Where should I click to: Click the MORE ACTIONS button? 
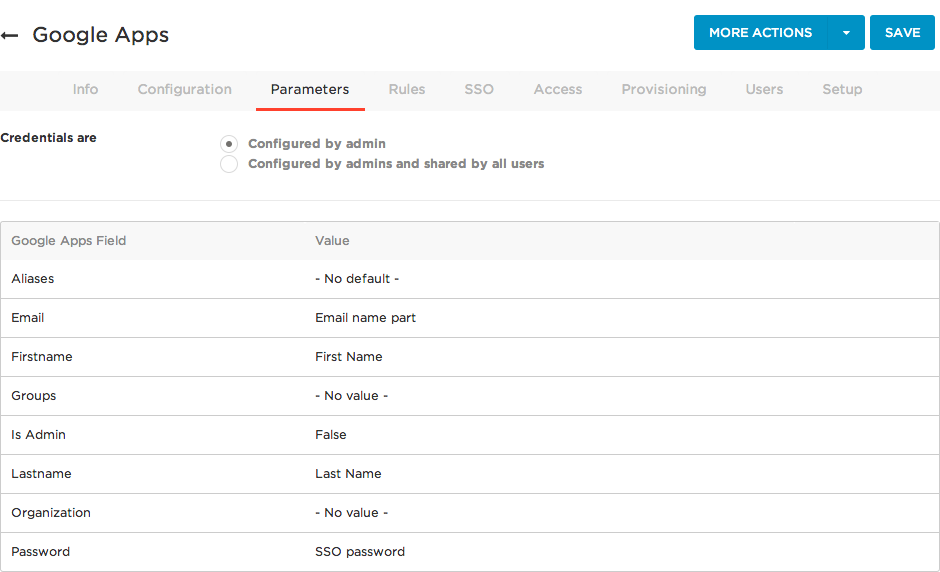point(760,33)
